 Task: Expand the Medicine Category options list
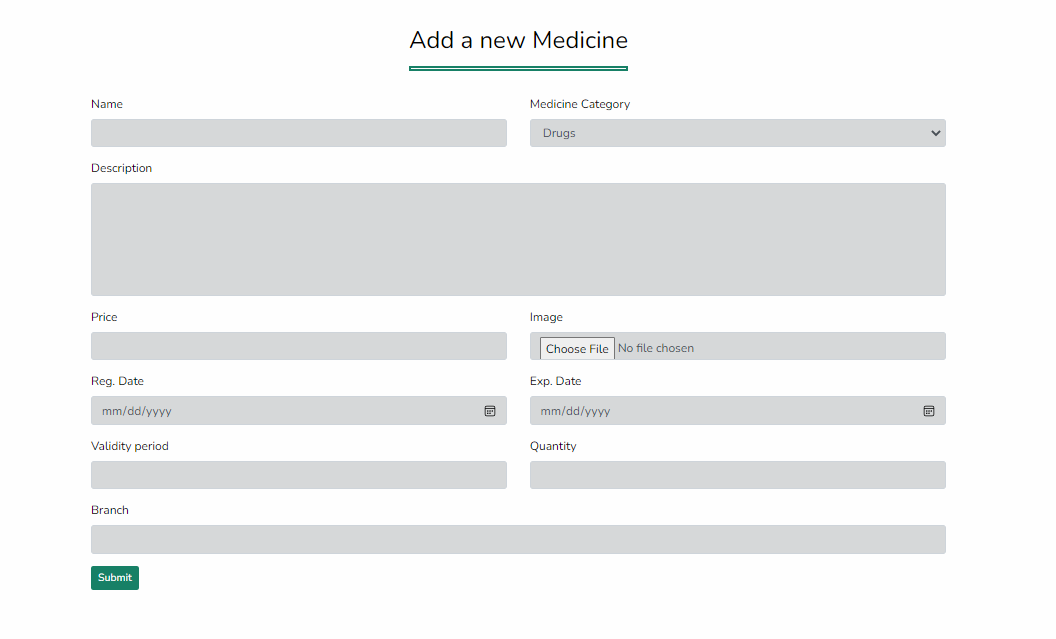point(737,132)
